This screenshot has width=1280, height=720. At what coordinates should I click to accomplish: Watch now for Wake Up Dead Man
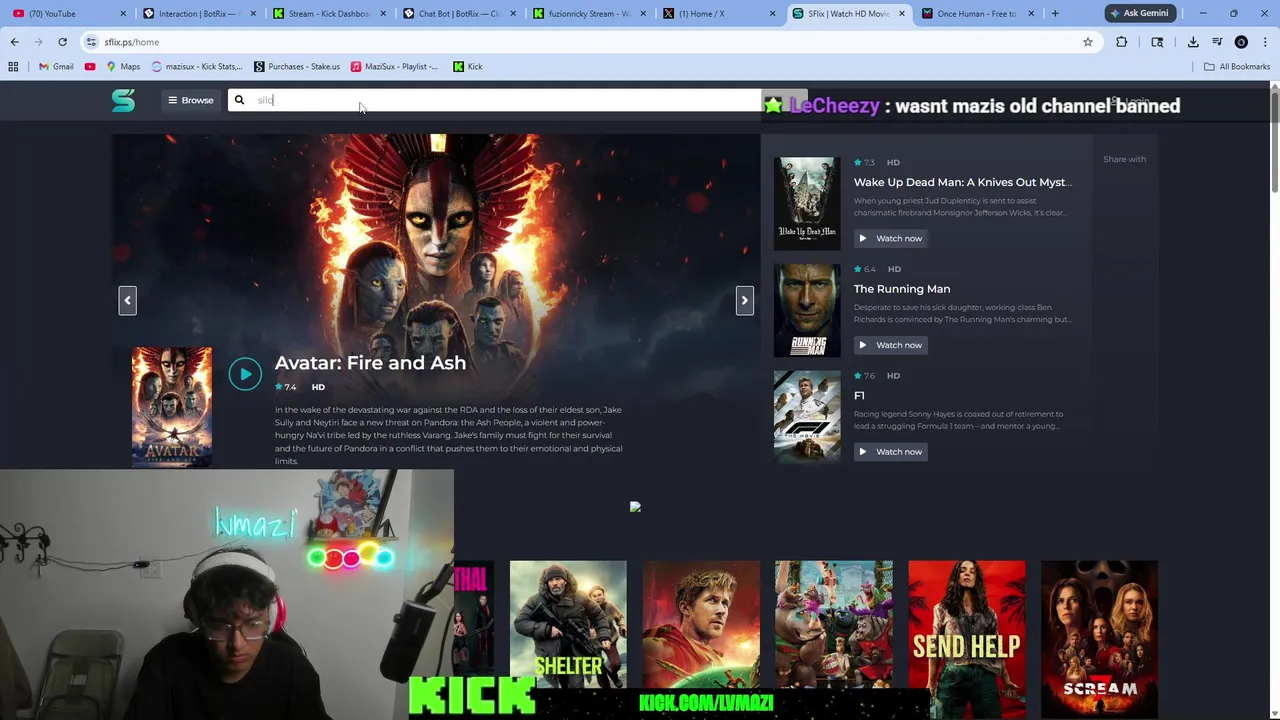pyautogui.click(x=890, y=238)
